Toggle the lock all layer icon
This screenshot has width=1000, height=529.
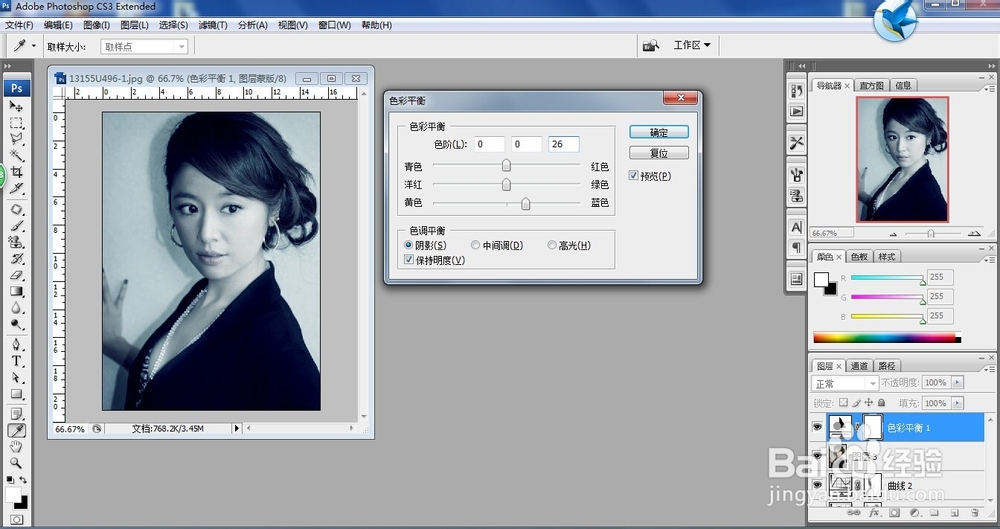(881, 403)
